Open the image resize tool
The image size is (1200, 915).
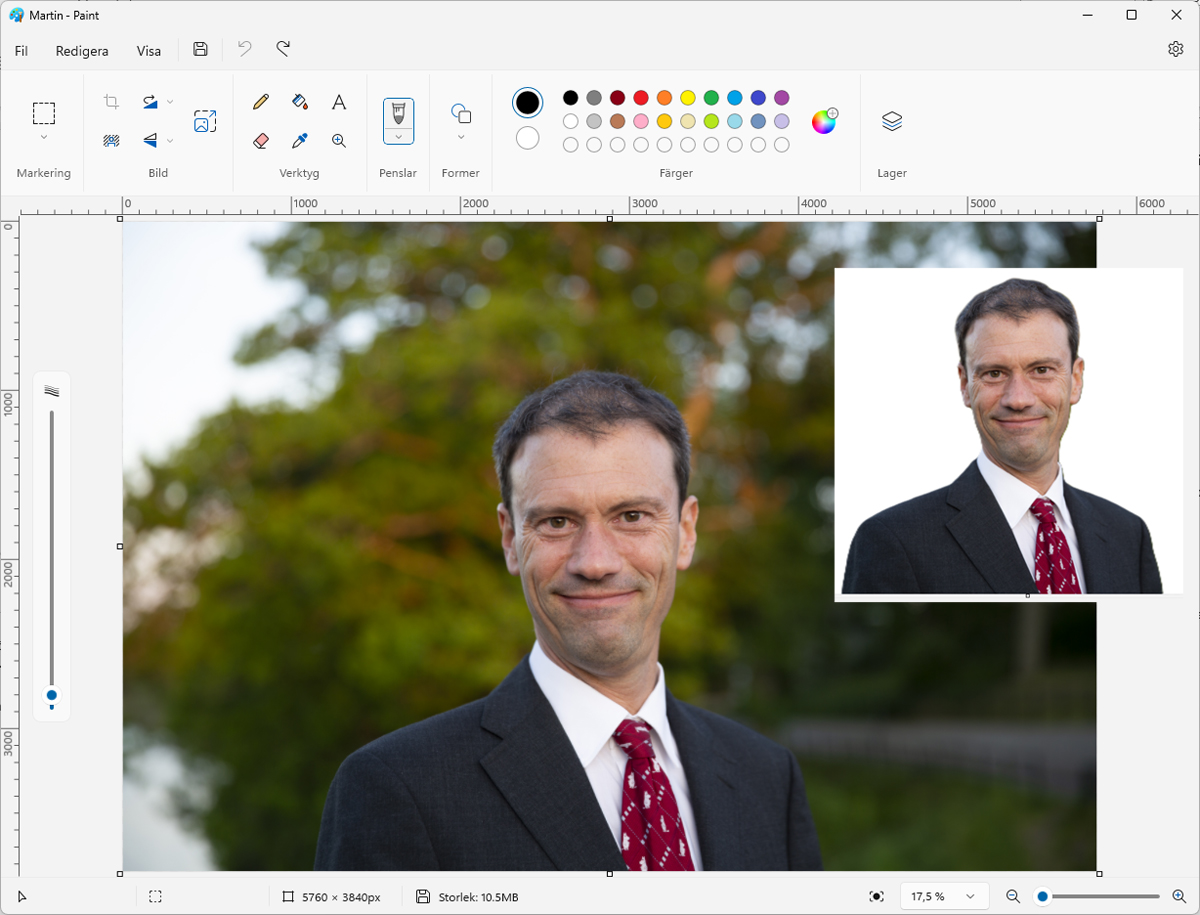(x=205, y=119)
